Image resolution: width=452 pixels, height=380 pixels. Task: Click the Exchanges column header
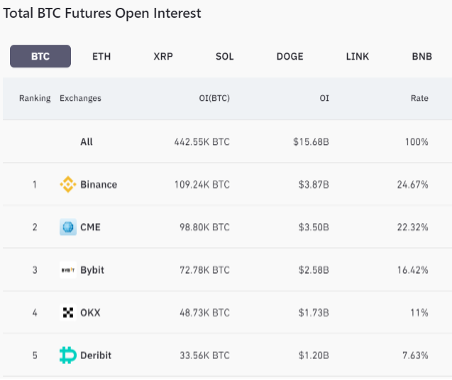tap(80, 98)
